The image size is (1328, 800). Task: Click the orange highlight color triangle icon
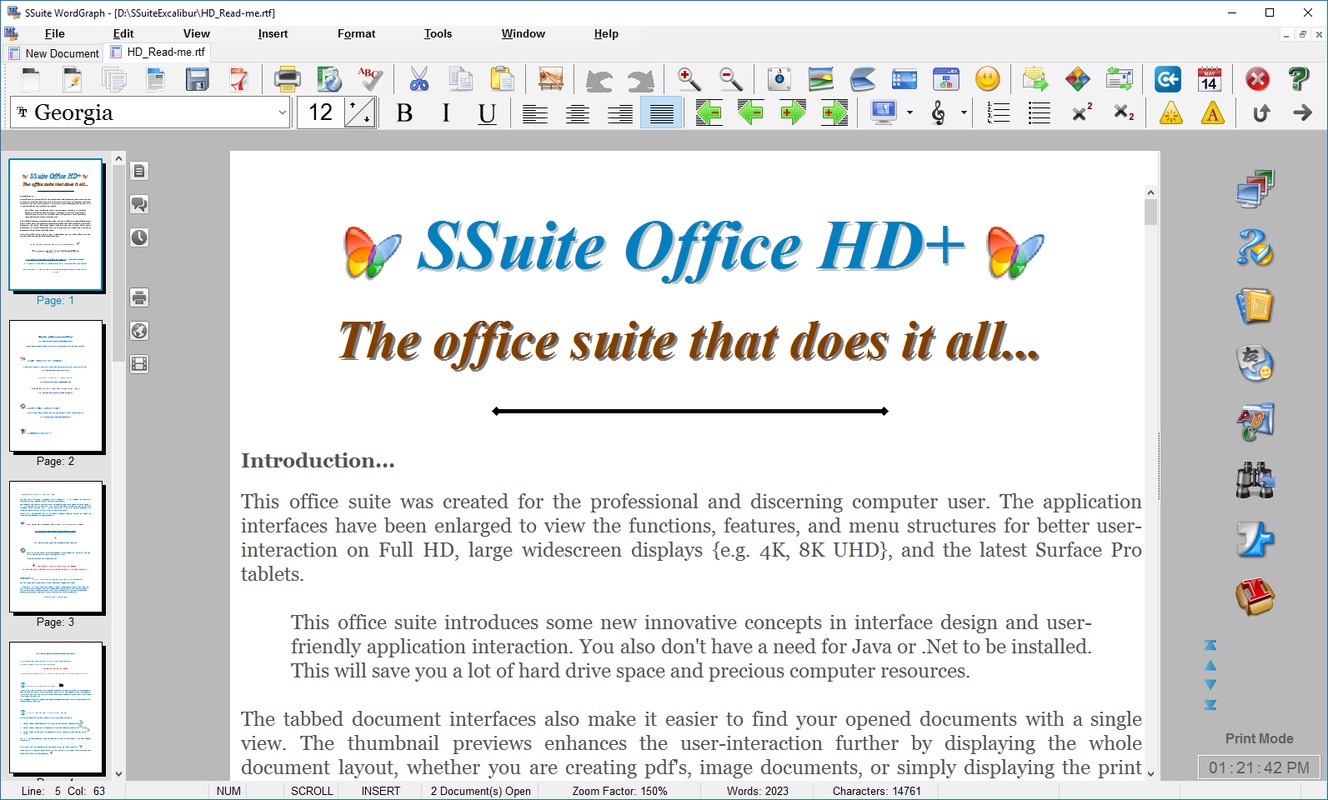click(1171, 113)
